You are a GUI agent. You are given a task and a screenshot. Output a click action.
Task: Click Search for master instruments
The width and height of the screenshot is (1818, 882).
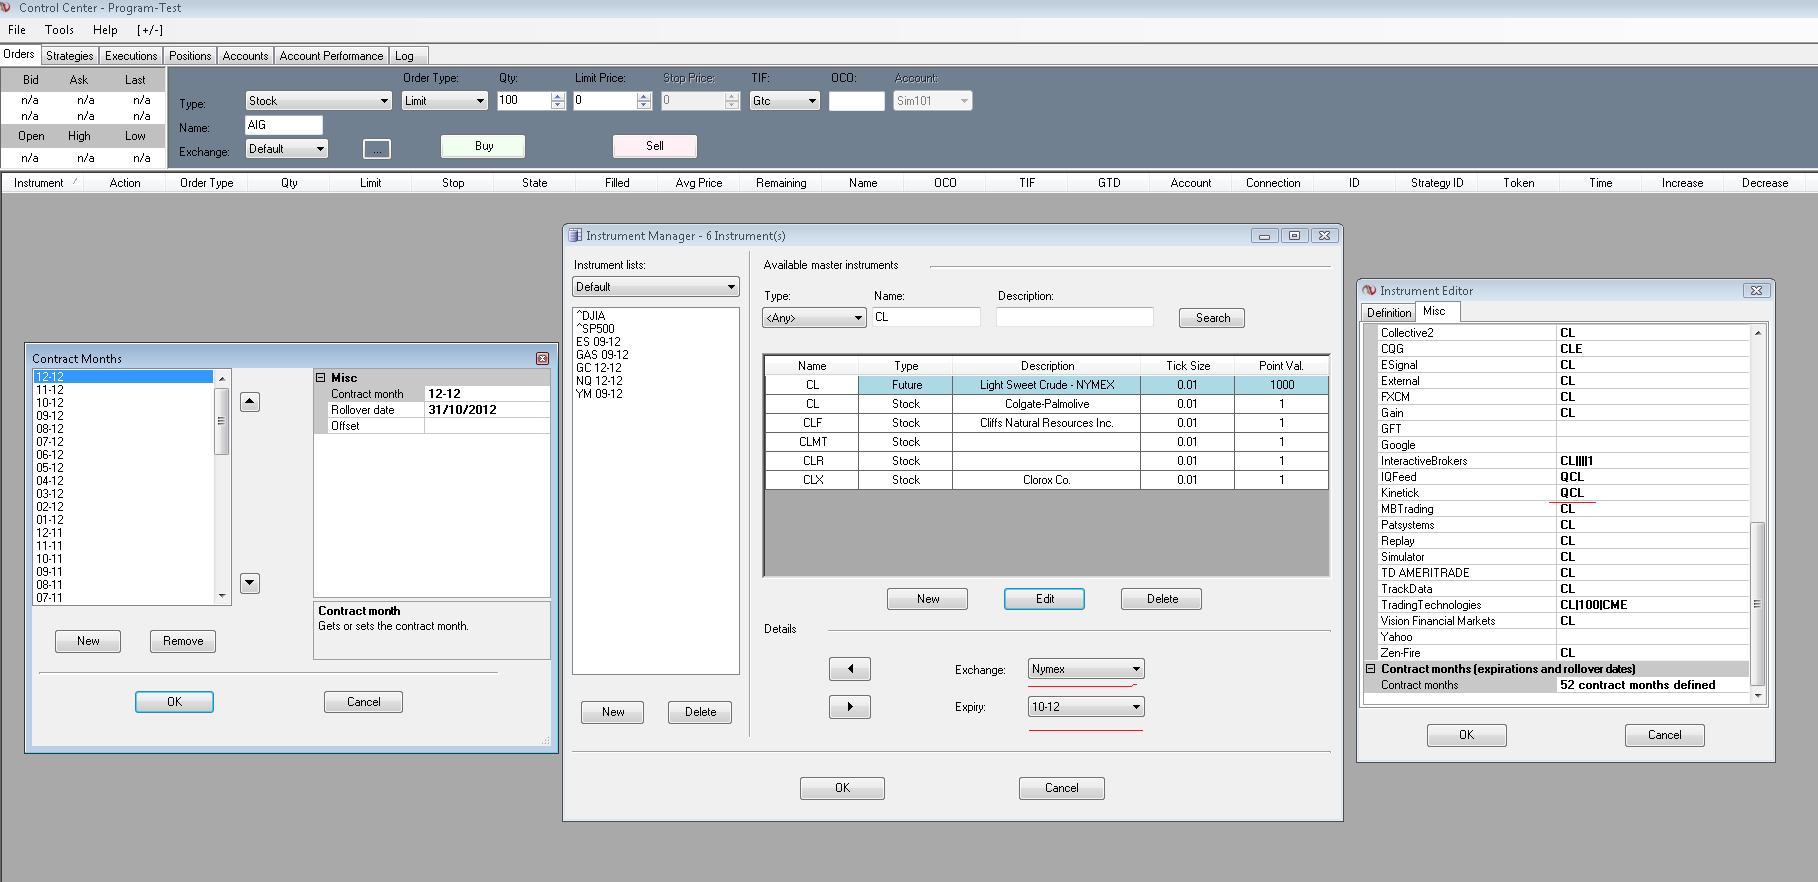pos(1212,318)
